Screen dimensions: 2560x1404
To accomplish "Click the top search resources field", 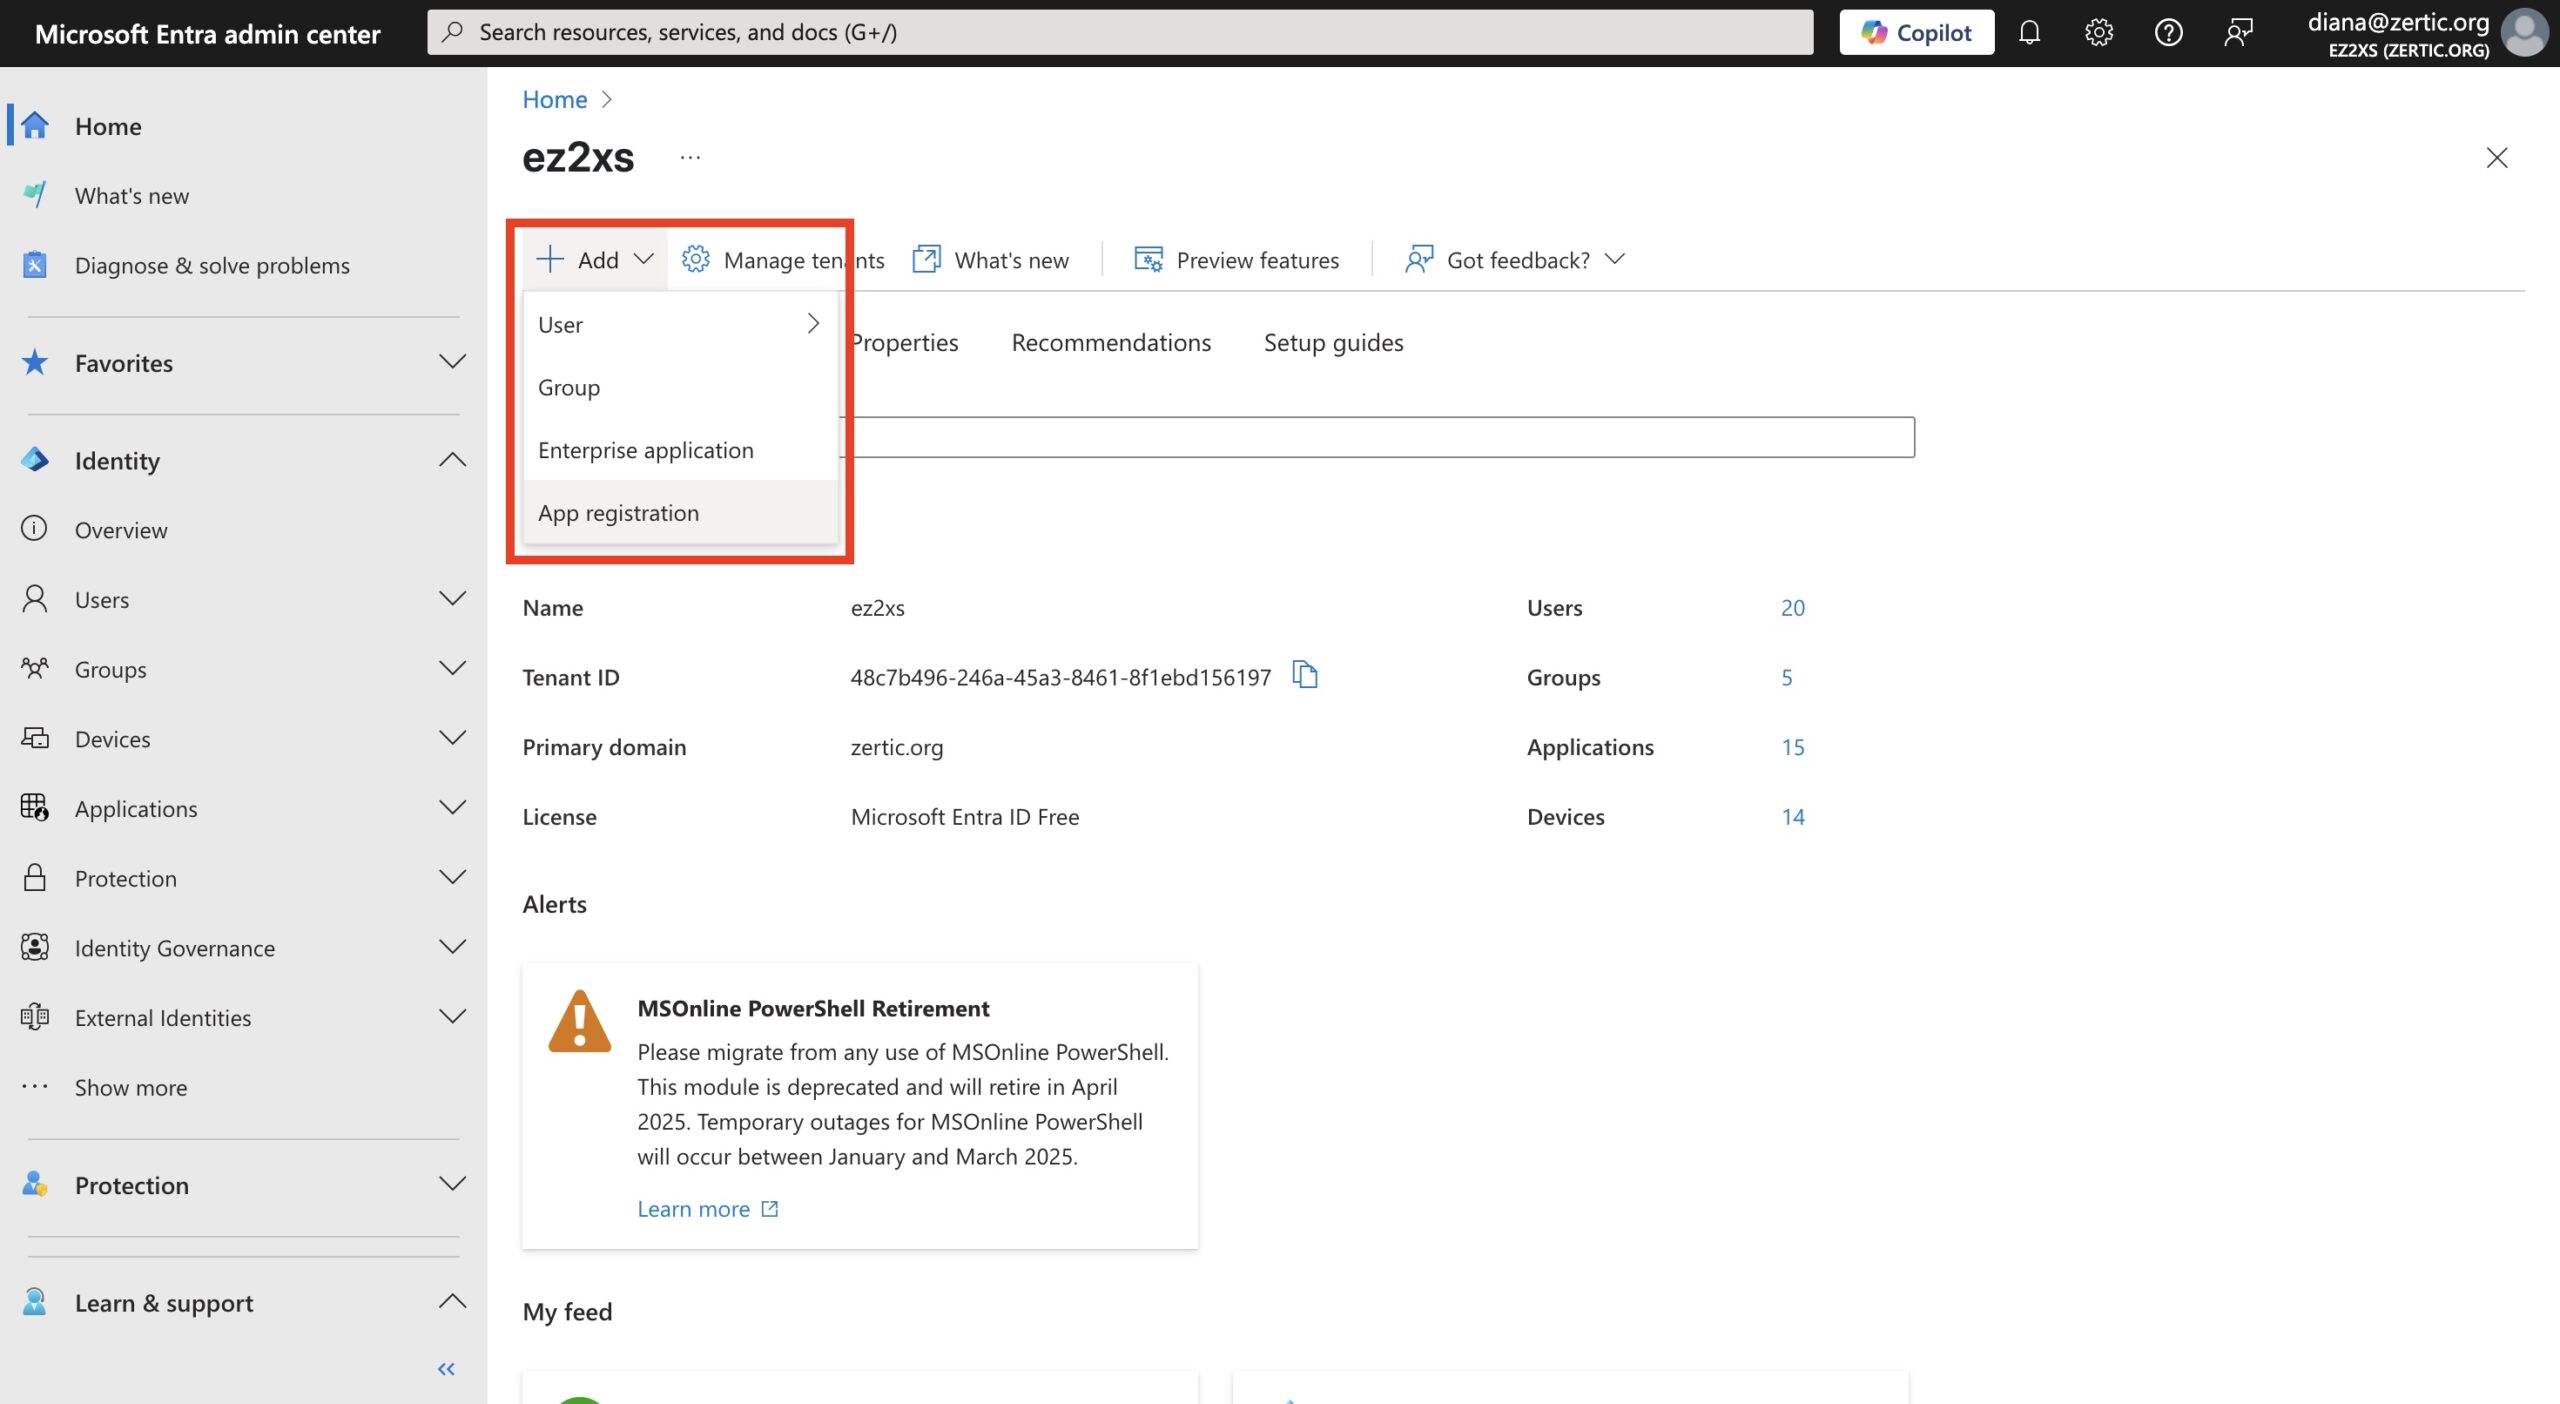I will click(x=1120, y=33).
